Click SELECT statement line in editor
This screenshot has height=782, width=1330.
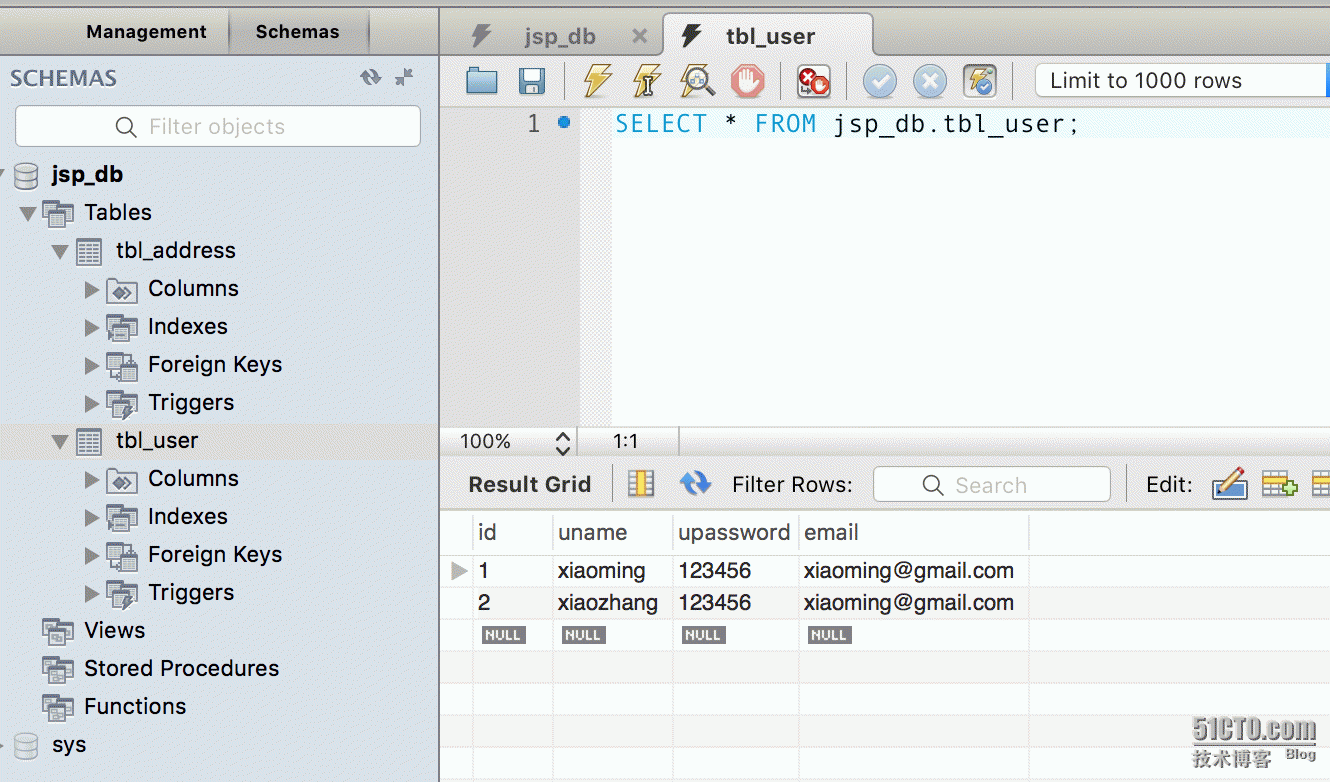coord(846,124)
